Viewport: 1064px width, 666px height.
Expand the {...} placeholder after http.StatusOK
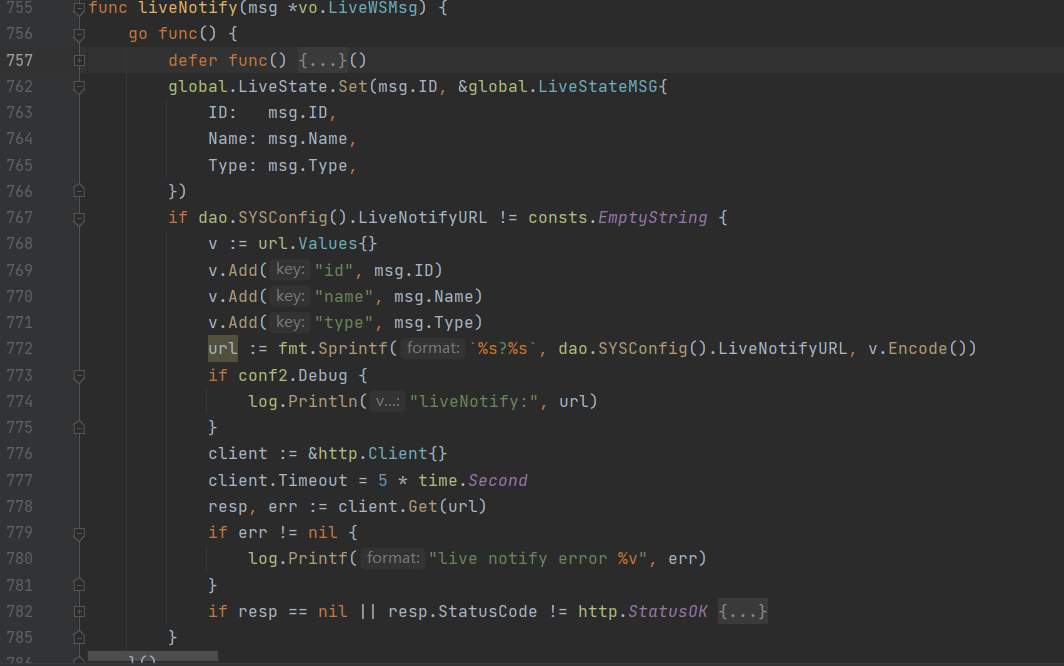pyautogui.click(x=742, y=612)
